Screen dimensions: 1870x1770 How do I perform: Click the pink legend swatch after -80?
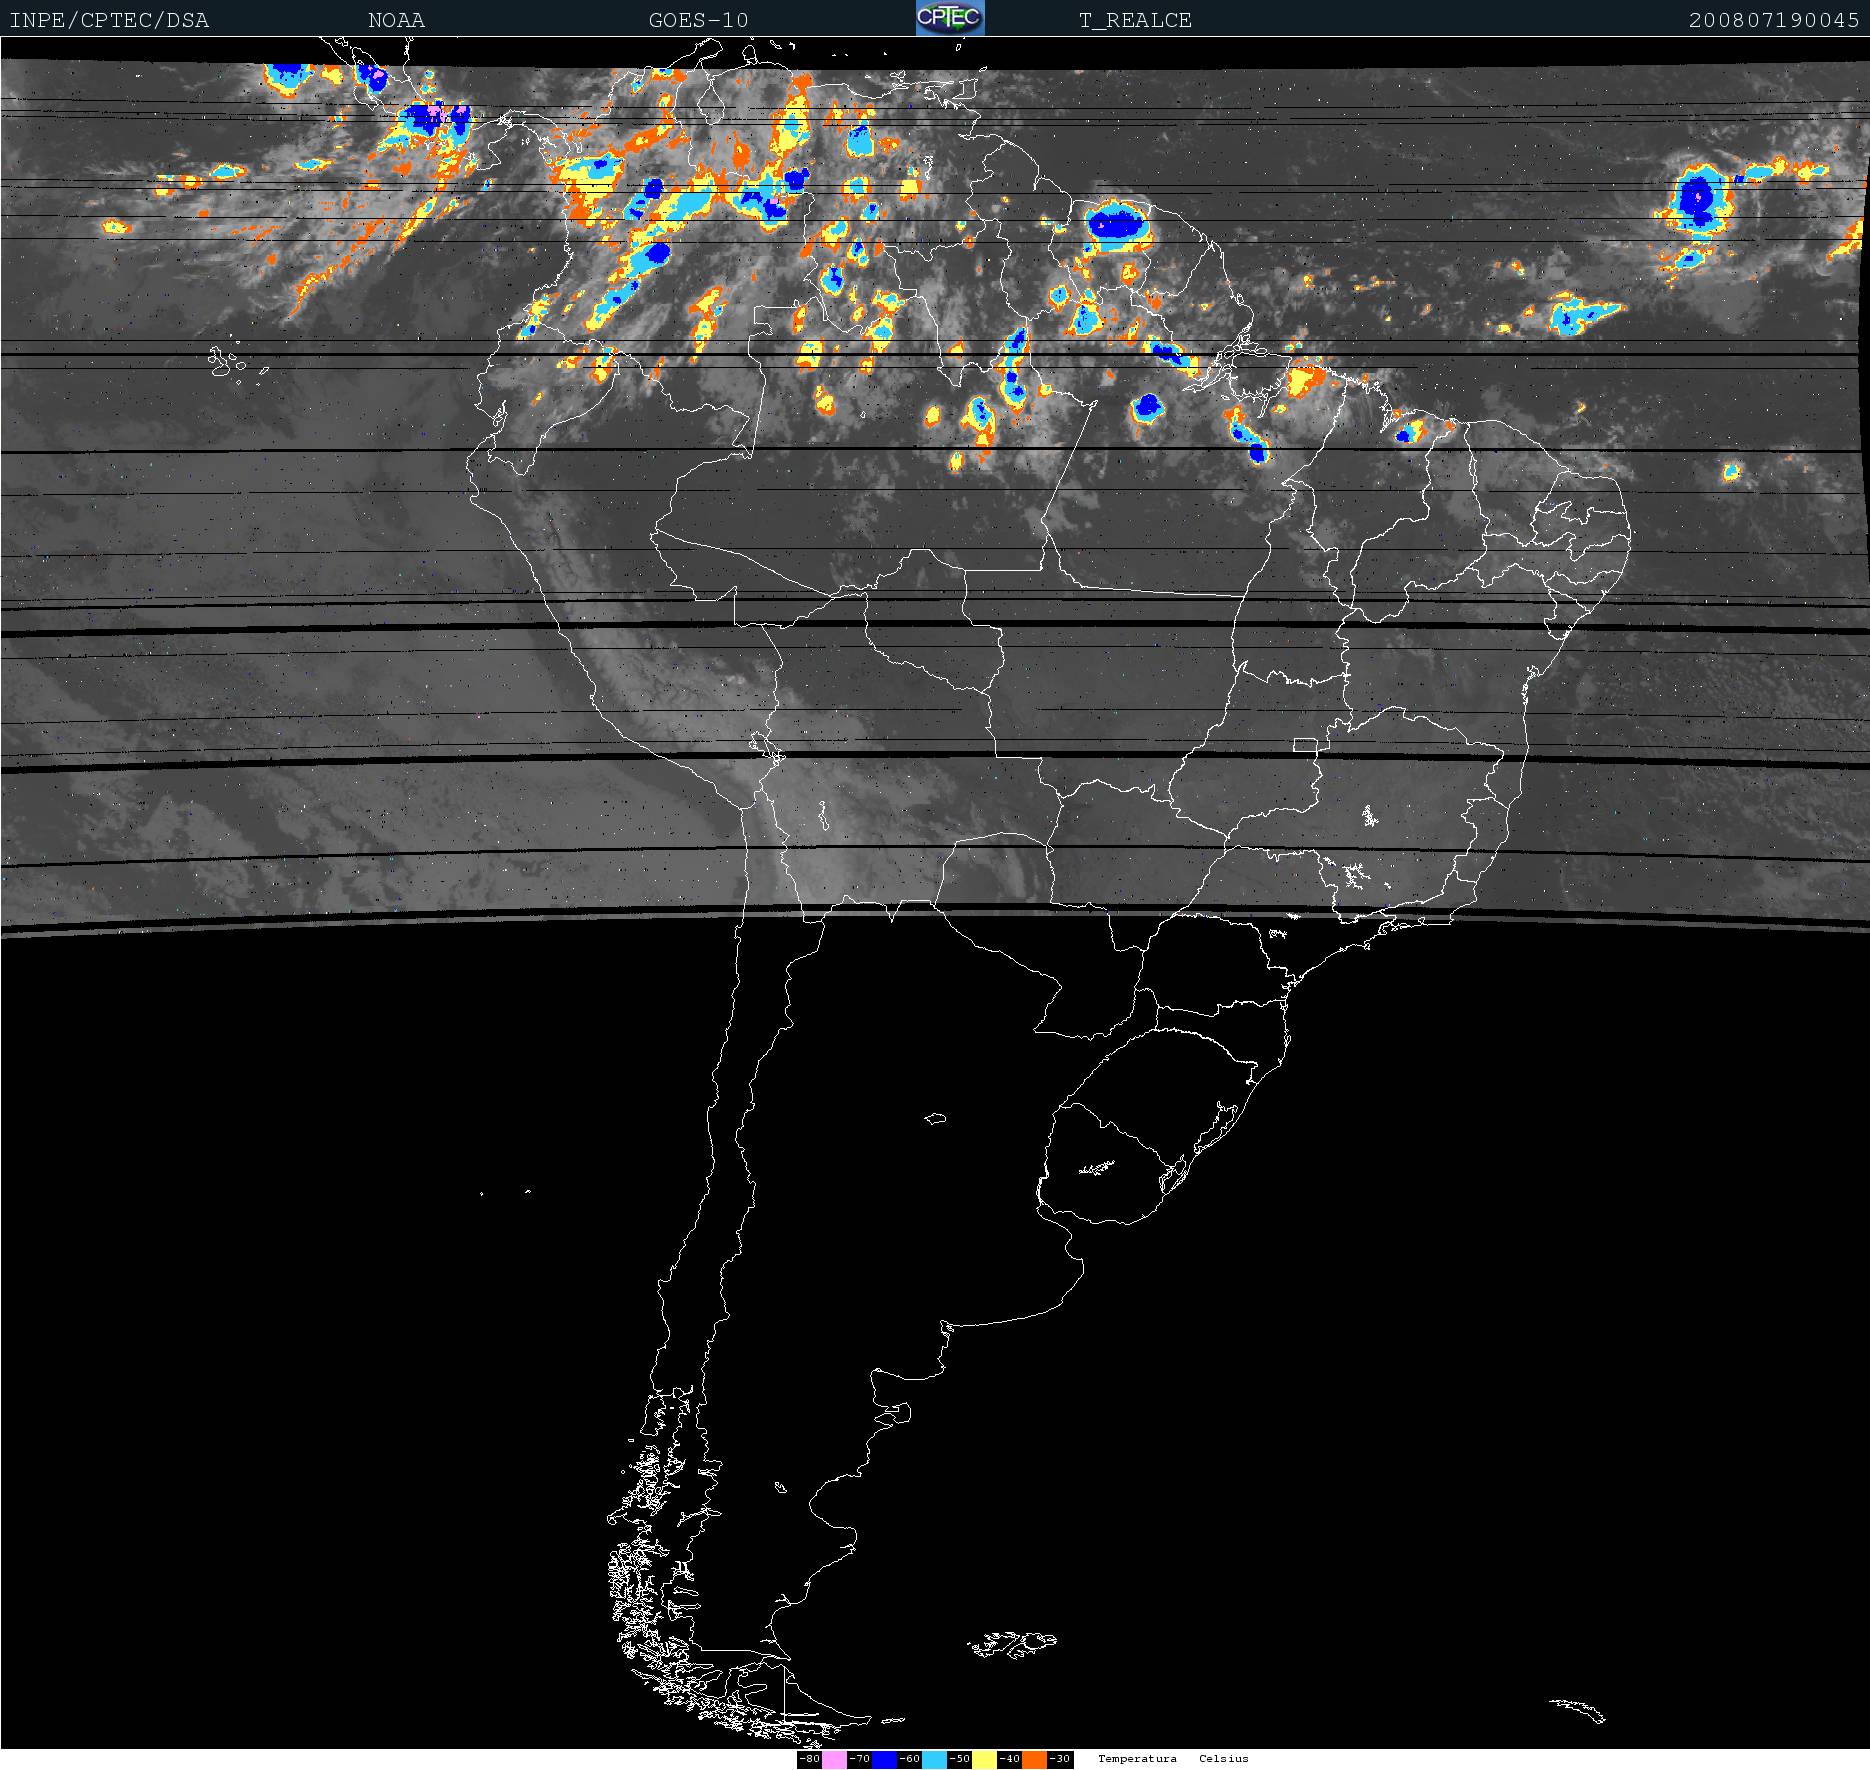pyautogui.click(x=835, y=1759)
